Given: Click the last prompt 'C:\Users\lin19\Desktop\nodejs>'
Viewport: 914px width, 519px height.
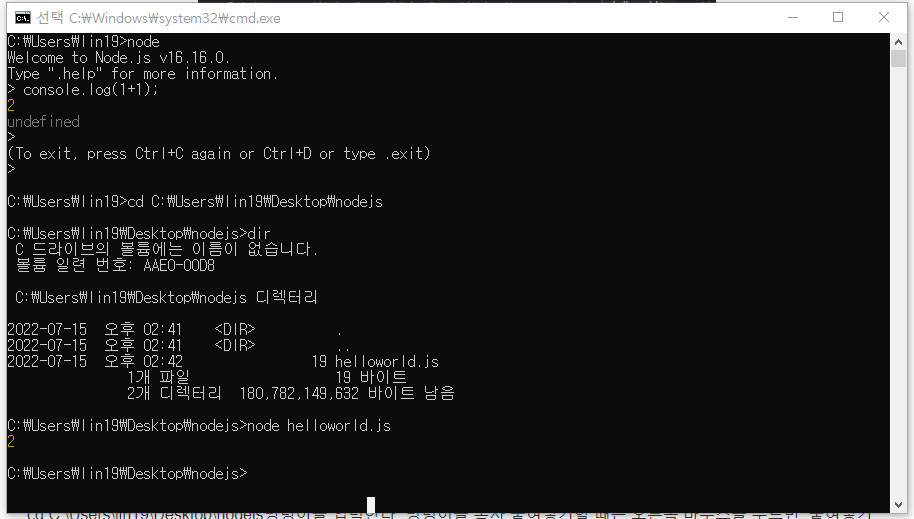Looking at the screenshot, I should [x=127, y=474].
